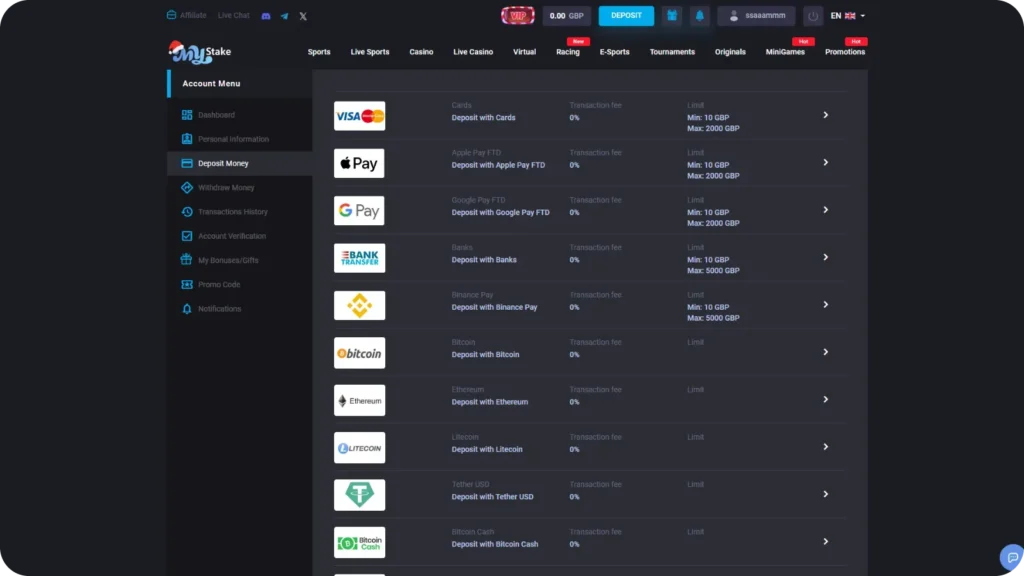
Task: Click the Litecoin logo
Action: [359, 448]
